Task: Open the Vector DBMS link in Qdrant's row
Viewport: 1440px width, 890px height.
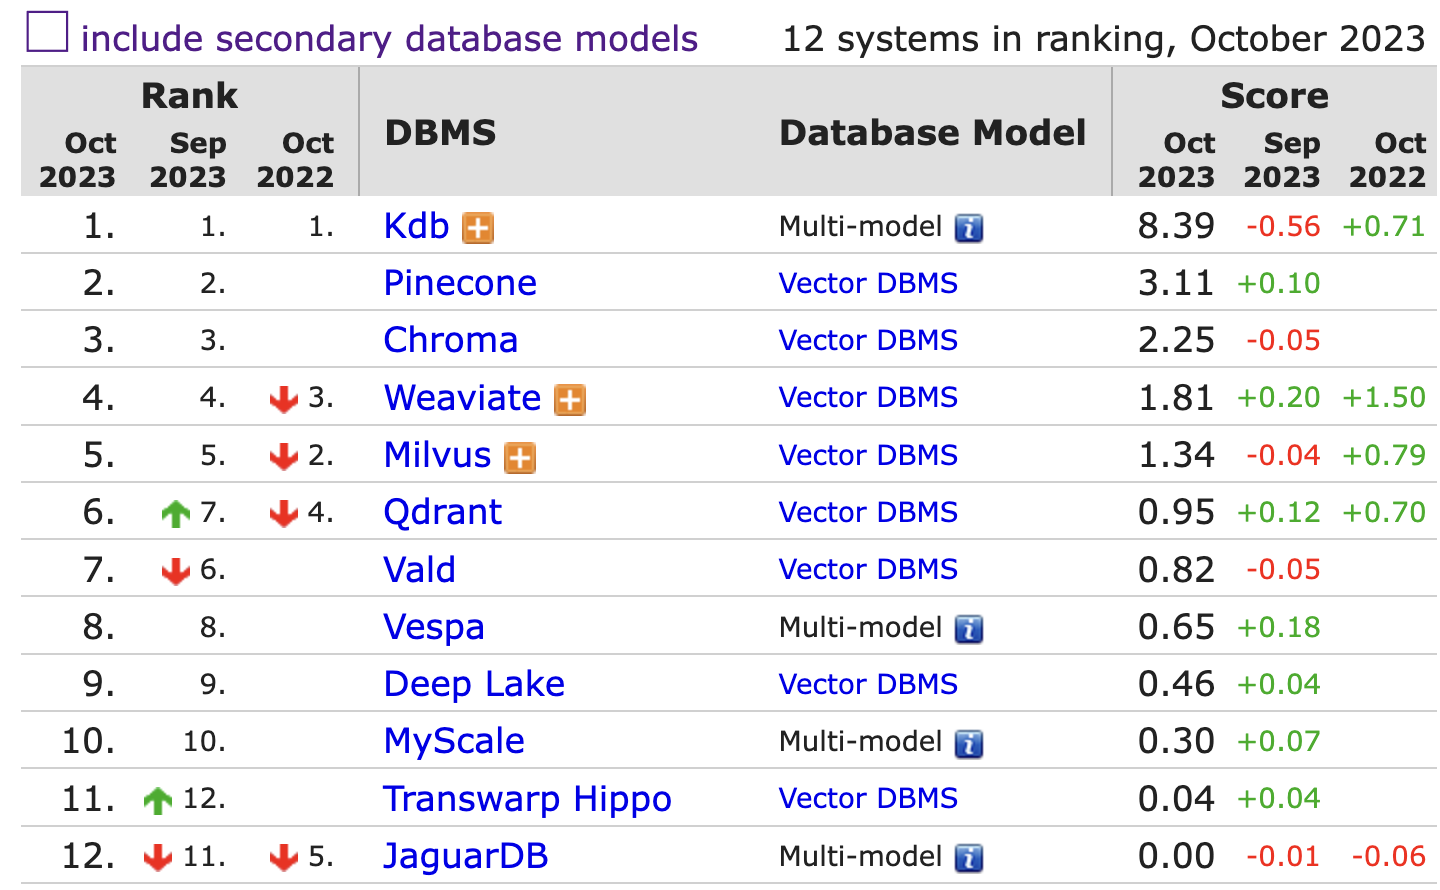Action: (x=867, y=513)
